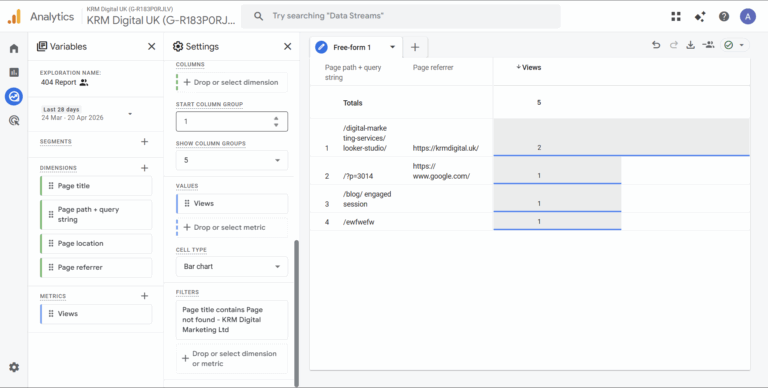The width and height of the screenshot is (768, 388).
Task: Click the Google Analytics logo
Action: point(14,17)
